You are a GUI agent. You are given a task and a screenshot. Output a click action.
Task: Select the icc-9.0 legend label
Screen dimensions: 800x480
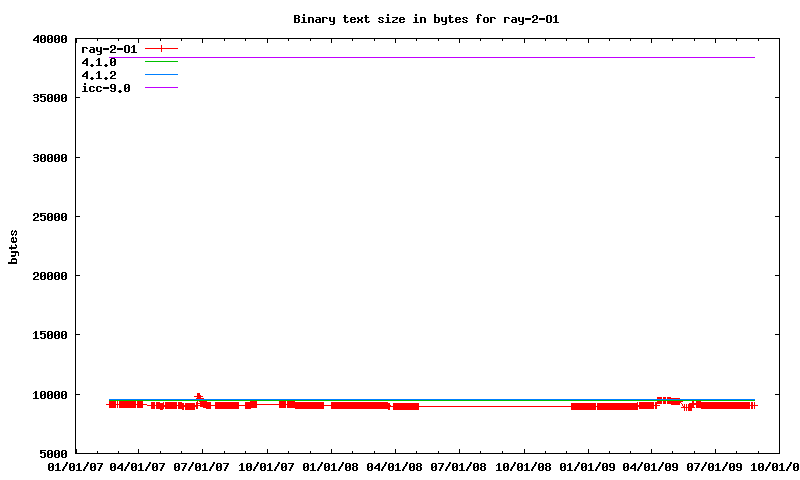point(105,88)
